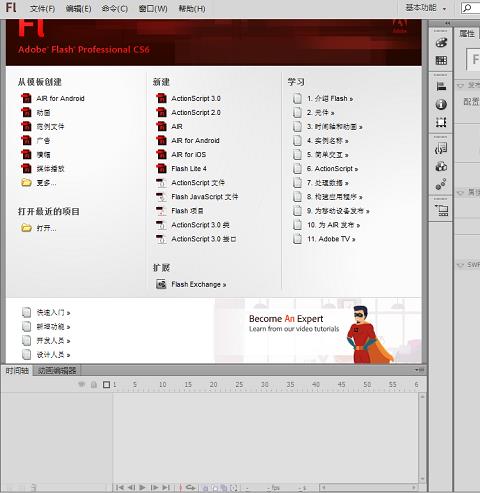The width and height of the screenshot is (480, 493).
Task: Open the Swatches panel grid icon
Action: (441, 60)
